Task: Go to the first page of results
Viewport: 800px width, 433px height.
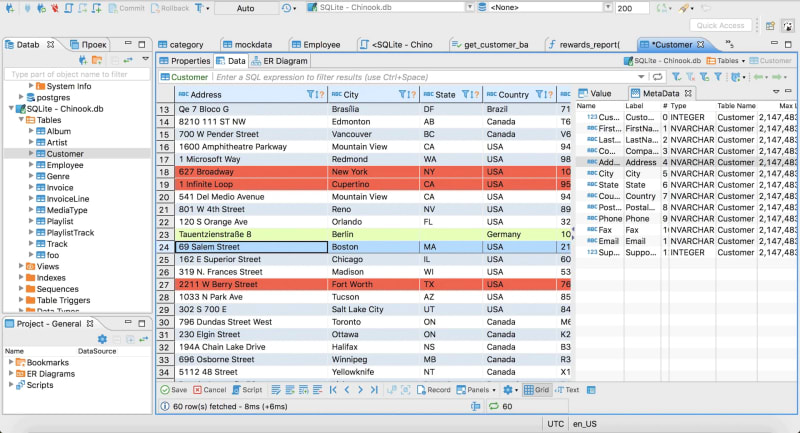Action: pyautogui.click(x=333, y=390)
